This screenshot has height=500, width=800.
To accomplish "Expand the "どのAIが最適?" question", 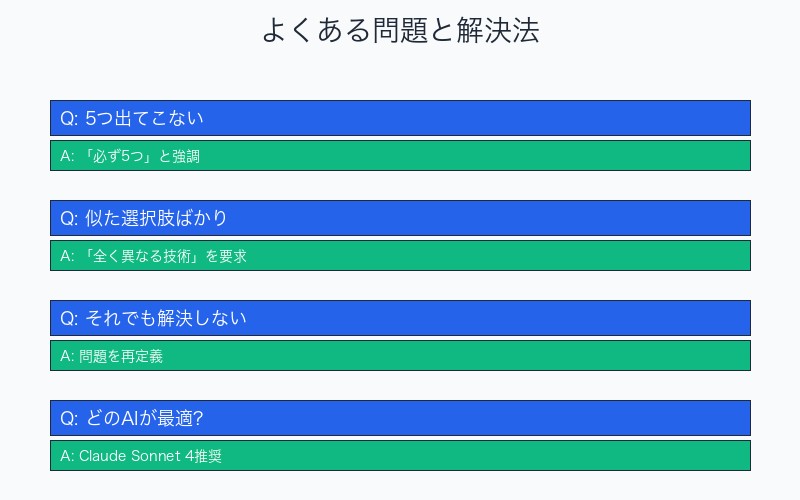I will pos(400,418).
